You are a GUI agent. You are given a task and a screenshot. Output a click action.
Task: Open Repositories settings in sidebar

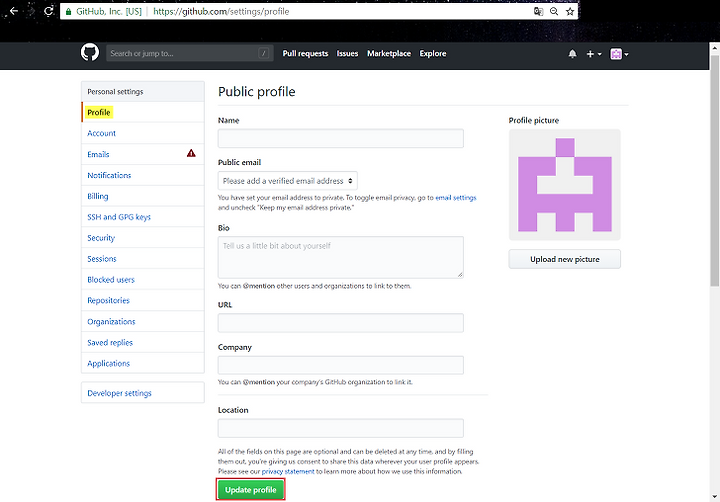point(143,300)
